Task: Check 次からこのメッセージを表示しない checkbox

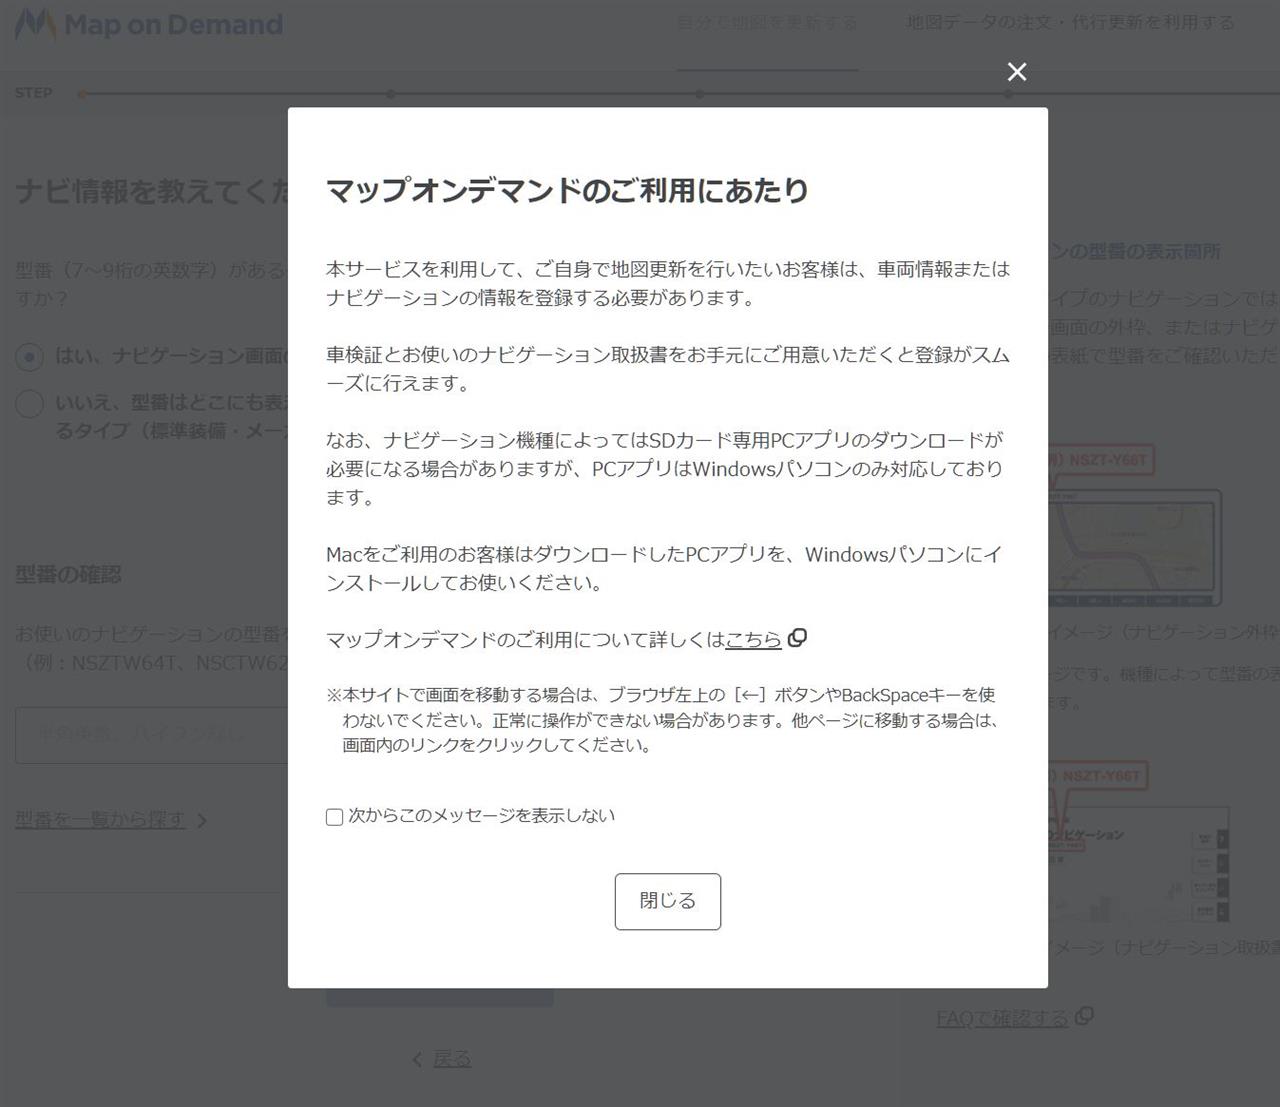Action: pos(335,817)
